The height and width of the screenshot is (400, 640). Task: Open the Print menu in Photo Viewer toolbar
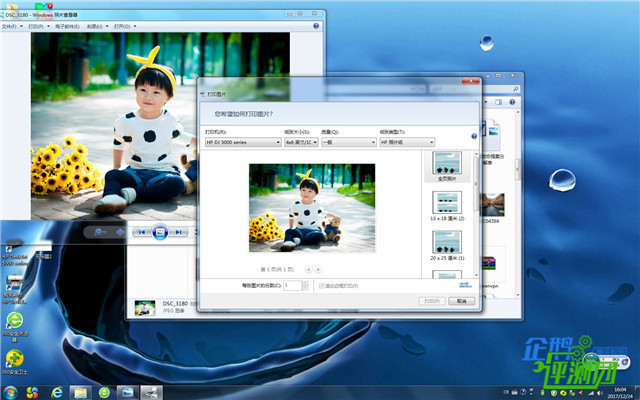click(38, 26)
